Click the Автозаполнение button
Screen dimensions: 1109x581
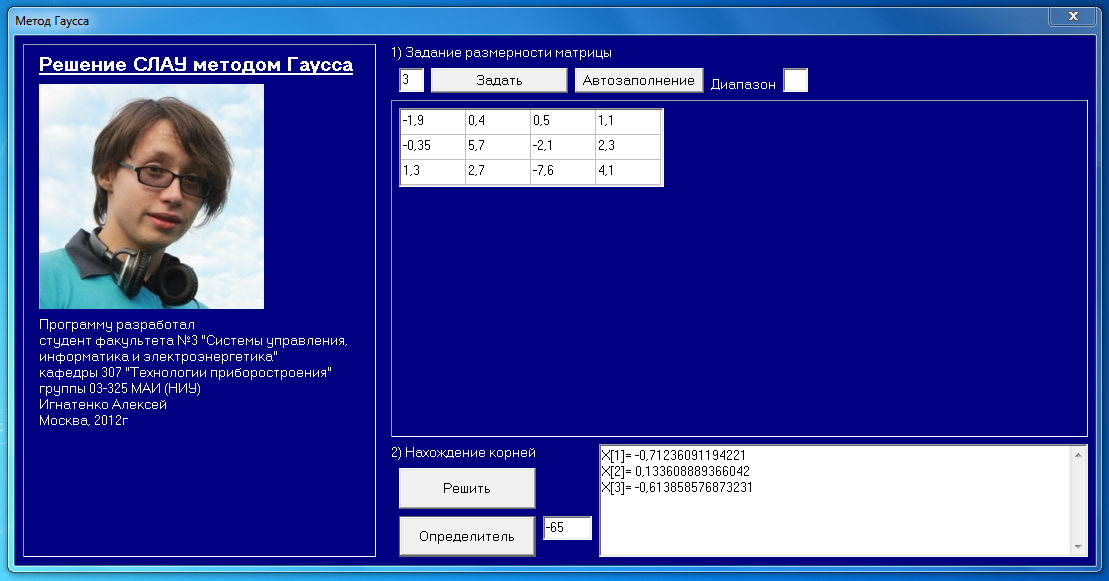point(639,80)
